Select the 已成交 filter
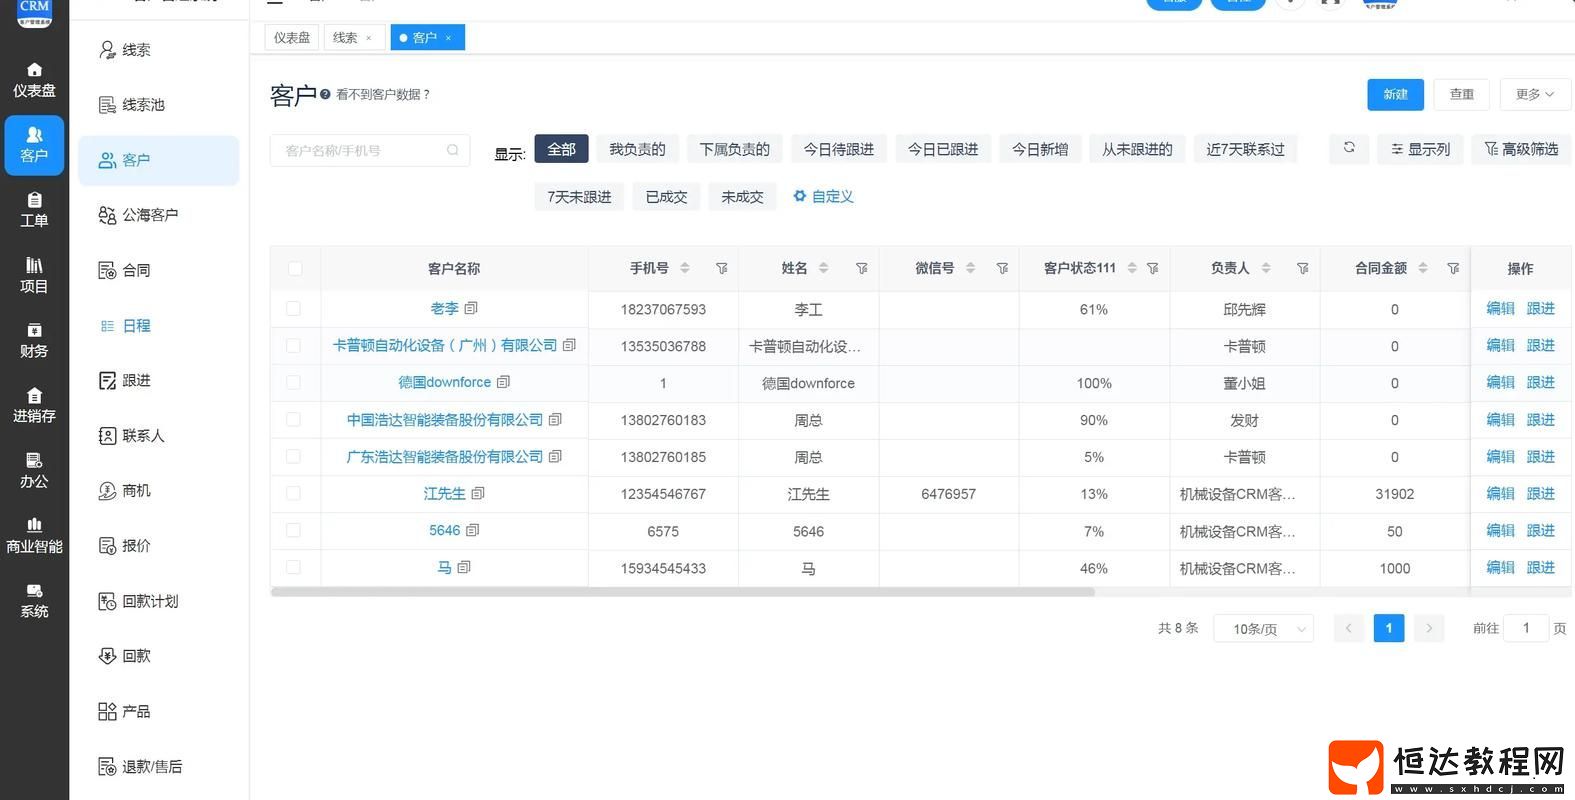The height and width of the screenshot is (800, 1575). tap(666, 197)
